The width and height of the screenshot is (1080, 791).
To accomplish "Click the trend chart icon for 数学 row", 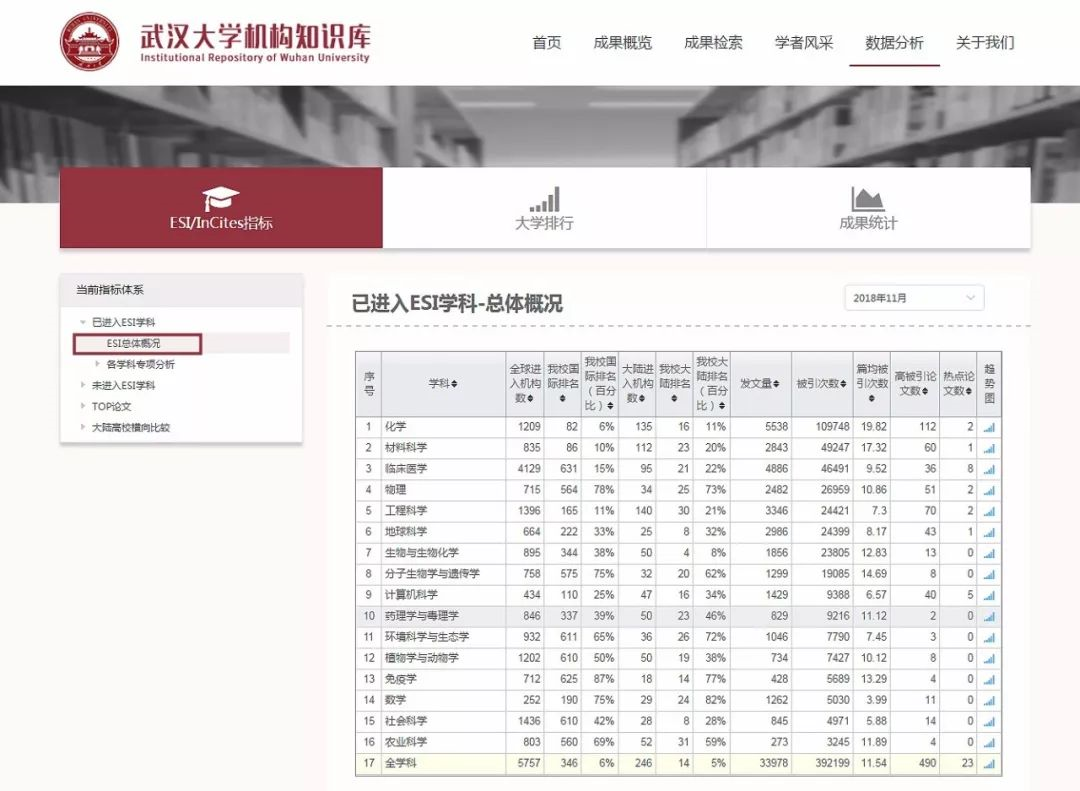I will click(989, 699).
